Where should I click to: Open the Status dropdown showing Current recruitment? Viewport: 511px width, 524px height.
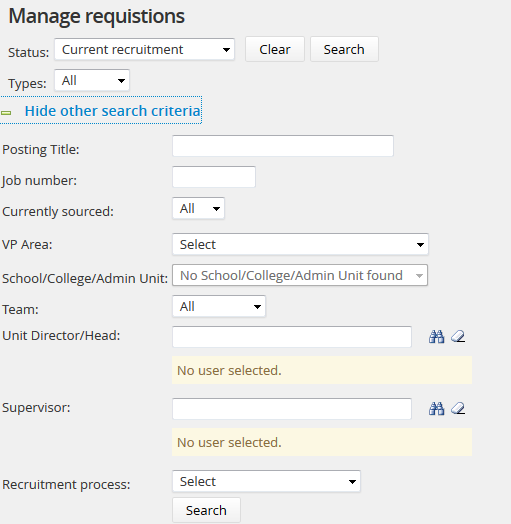point(144,49)
